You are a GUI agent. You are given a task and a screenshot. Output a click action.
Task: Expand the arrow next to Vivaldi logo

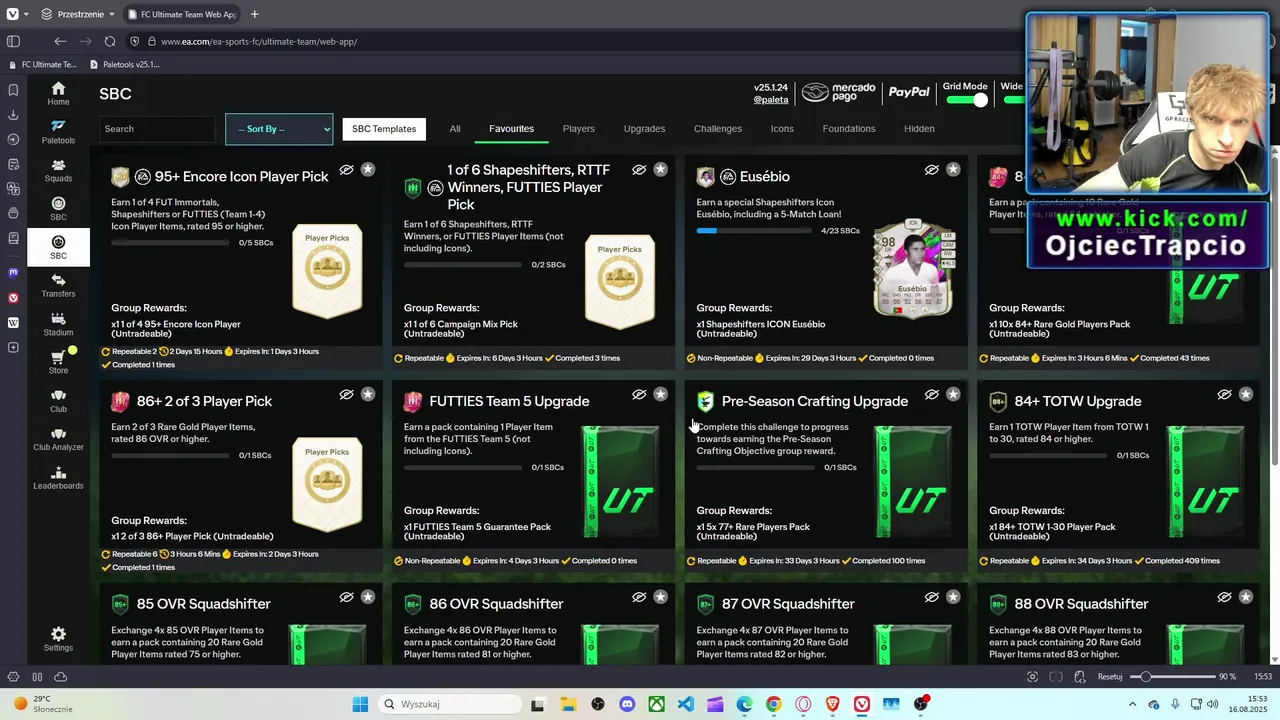click(x=27, y=14)
